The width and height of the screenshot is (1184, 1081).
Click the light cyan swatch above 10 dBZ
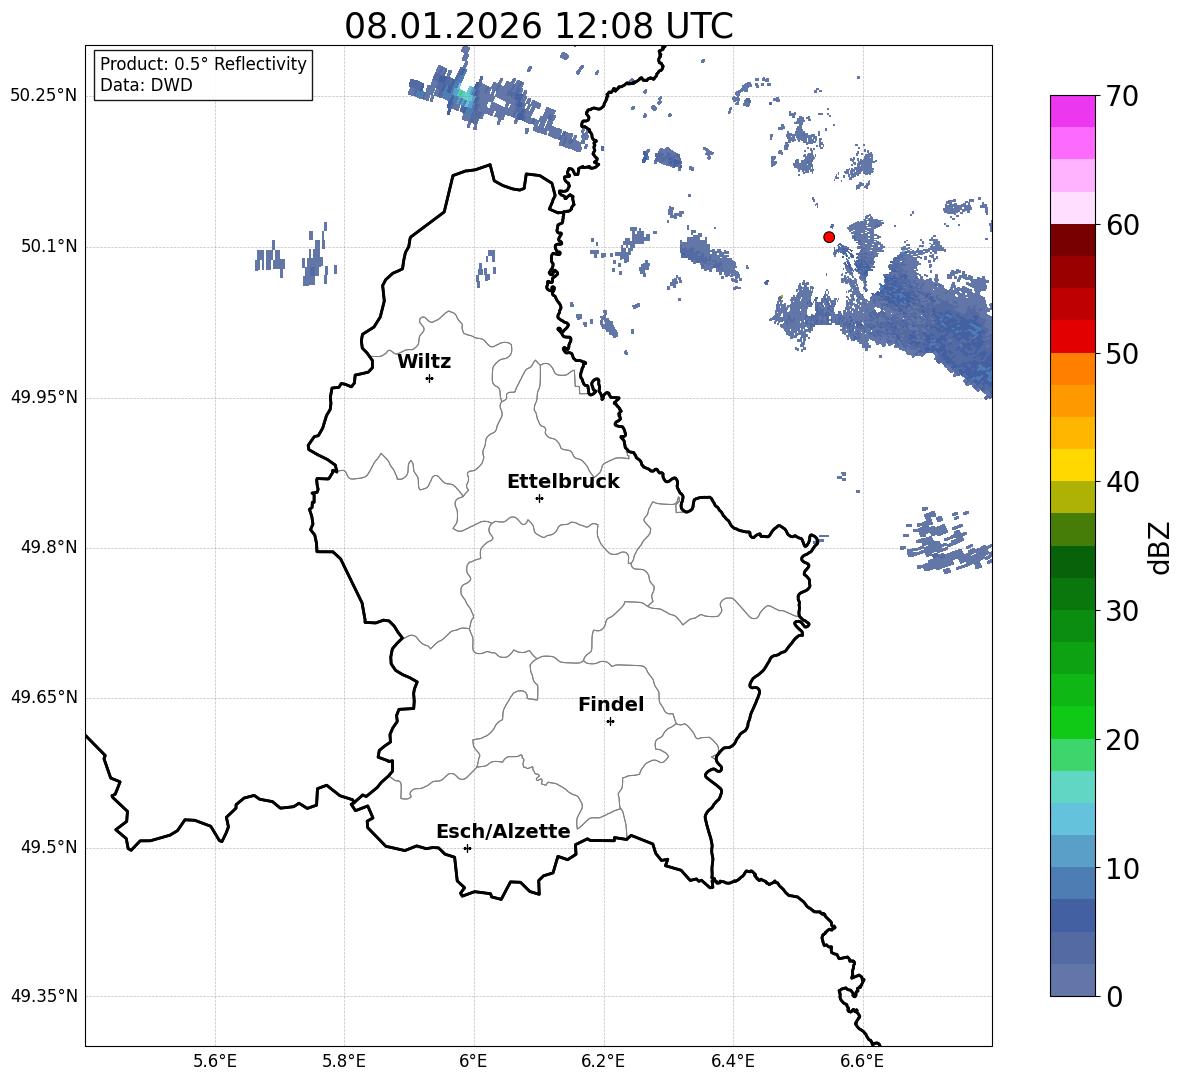[x=1073, y=819]
